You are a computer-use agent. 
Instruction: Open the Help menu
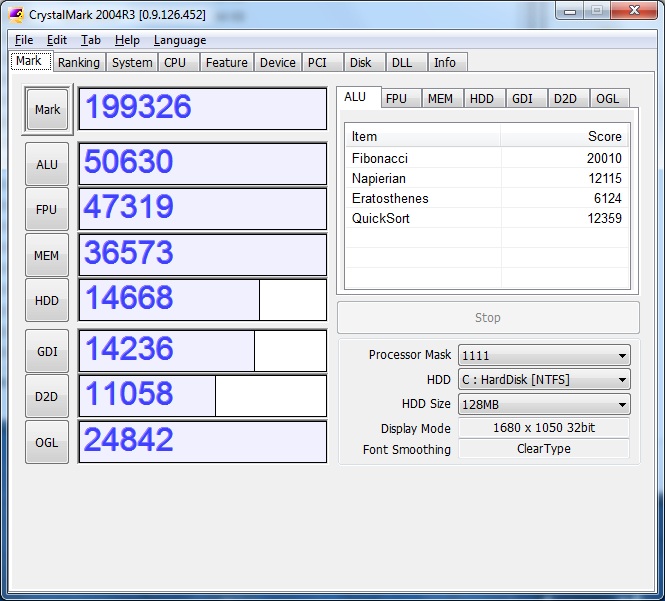127,40
